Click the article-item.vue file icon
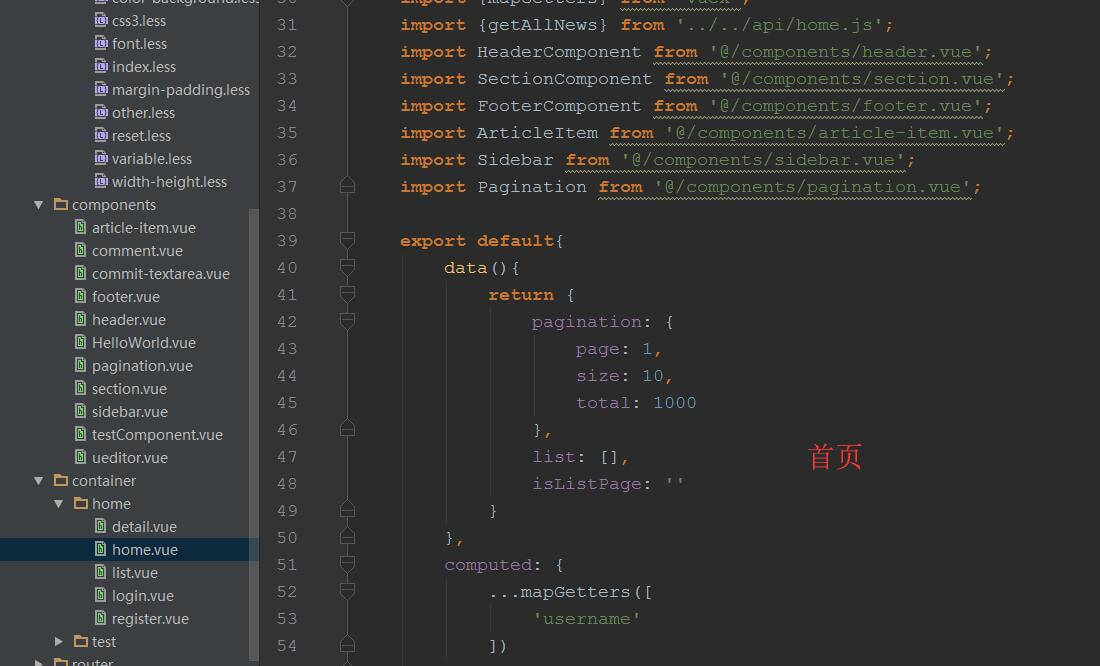This screenshot has height=666, width=1100. point(81,227)
